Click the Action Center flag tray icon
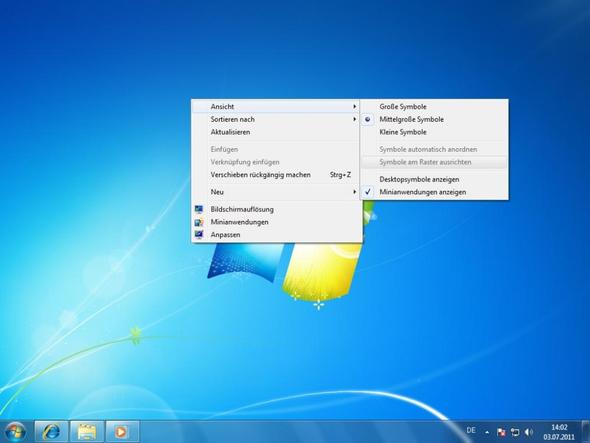 coord(501,432)
